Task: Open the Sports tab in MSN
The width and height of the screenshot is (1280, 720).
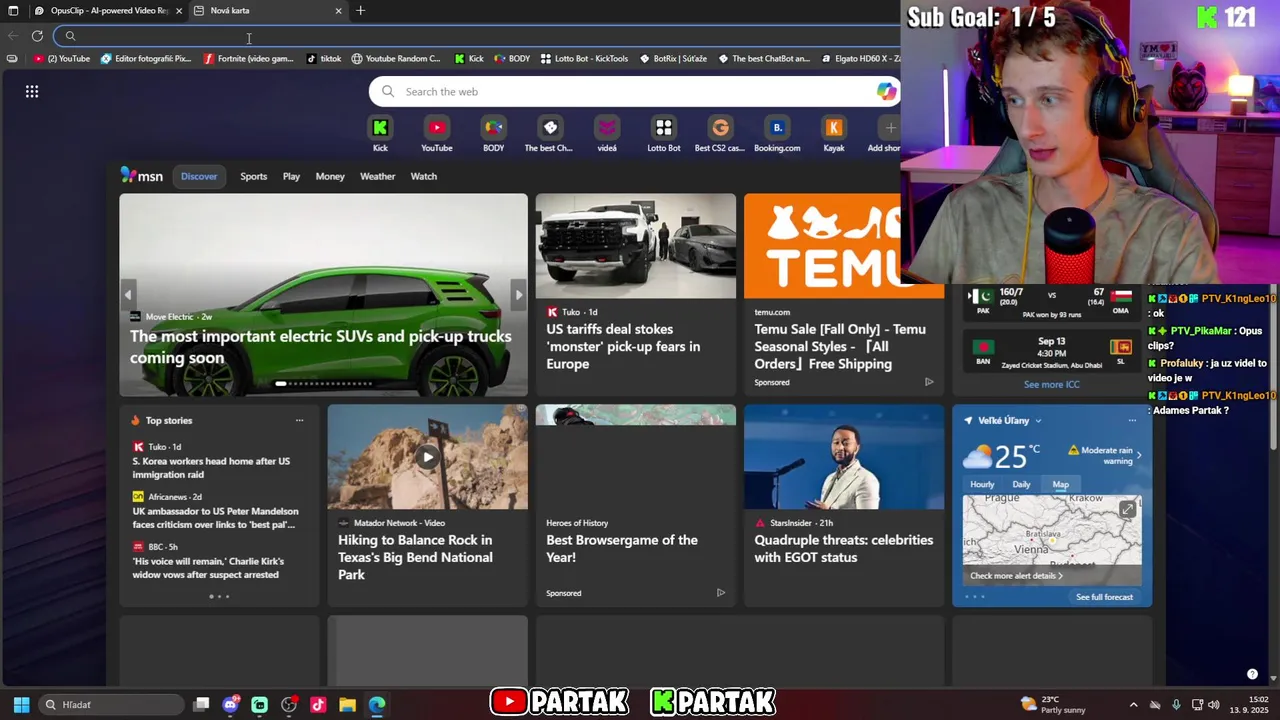Action: pyautogui.click(x=254, y=176)
